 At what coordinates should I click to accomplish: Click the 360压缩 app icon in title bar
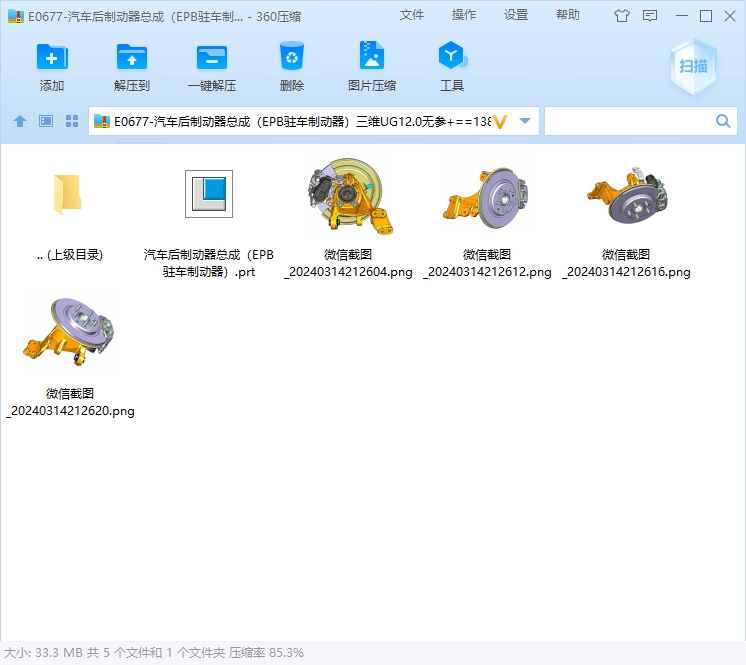click(x=16, y=16)
